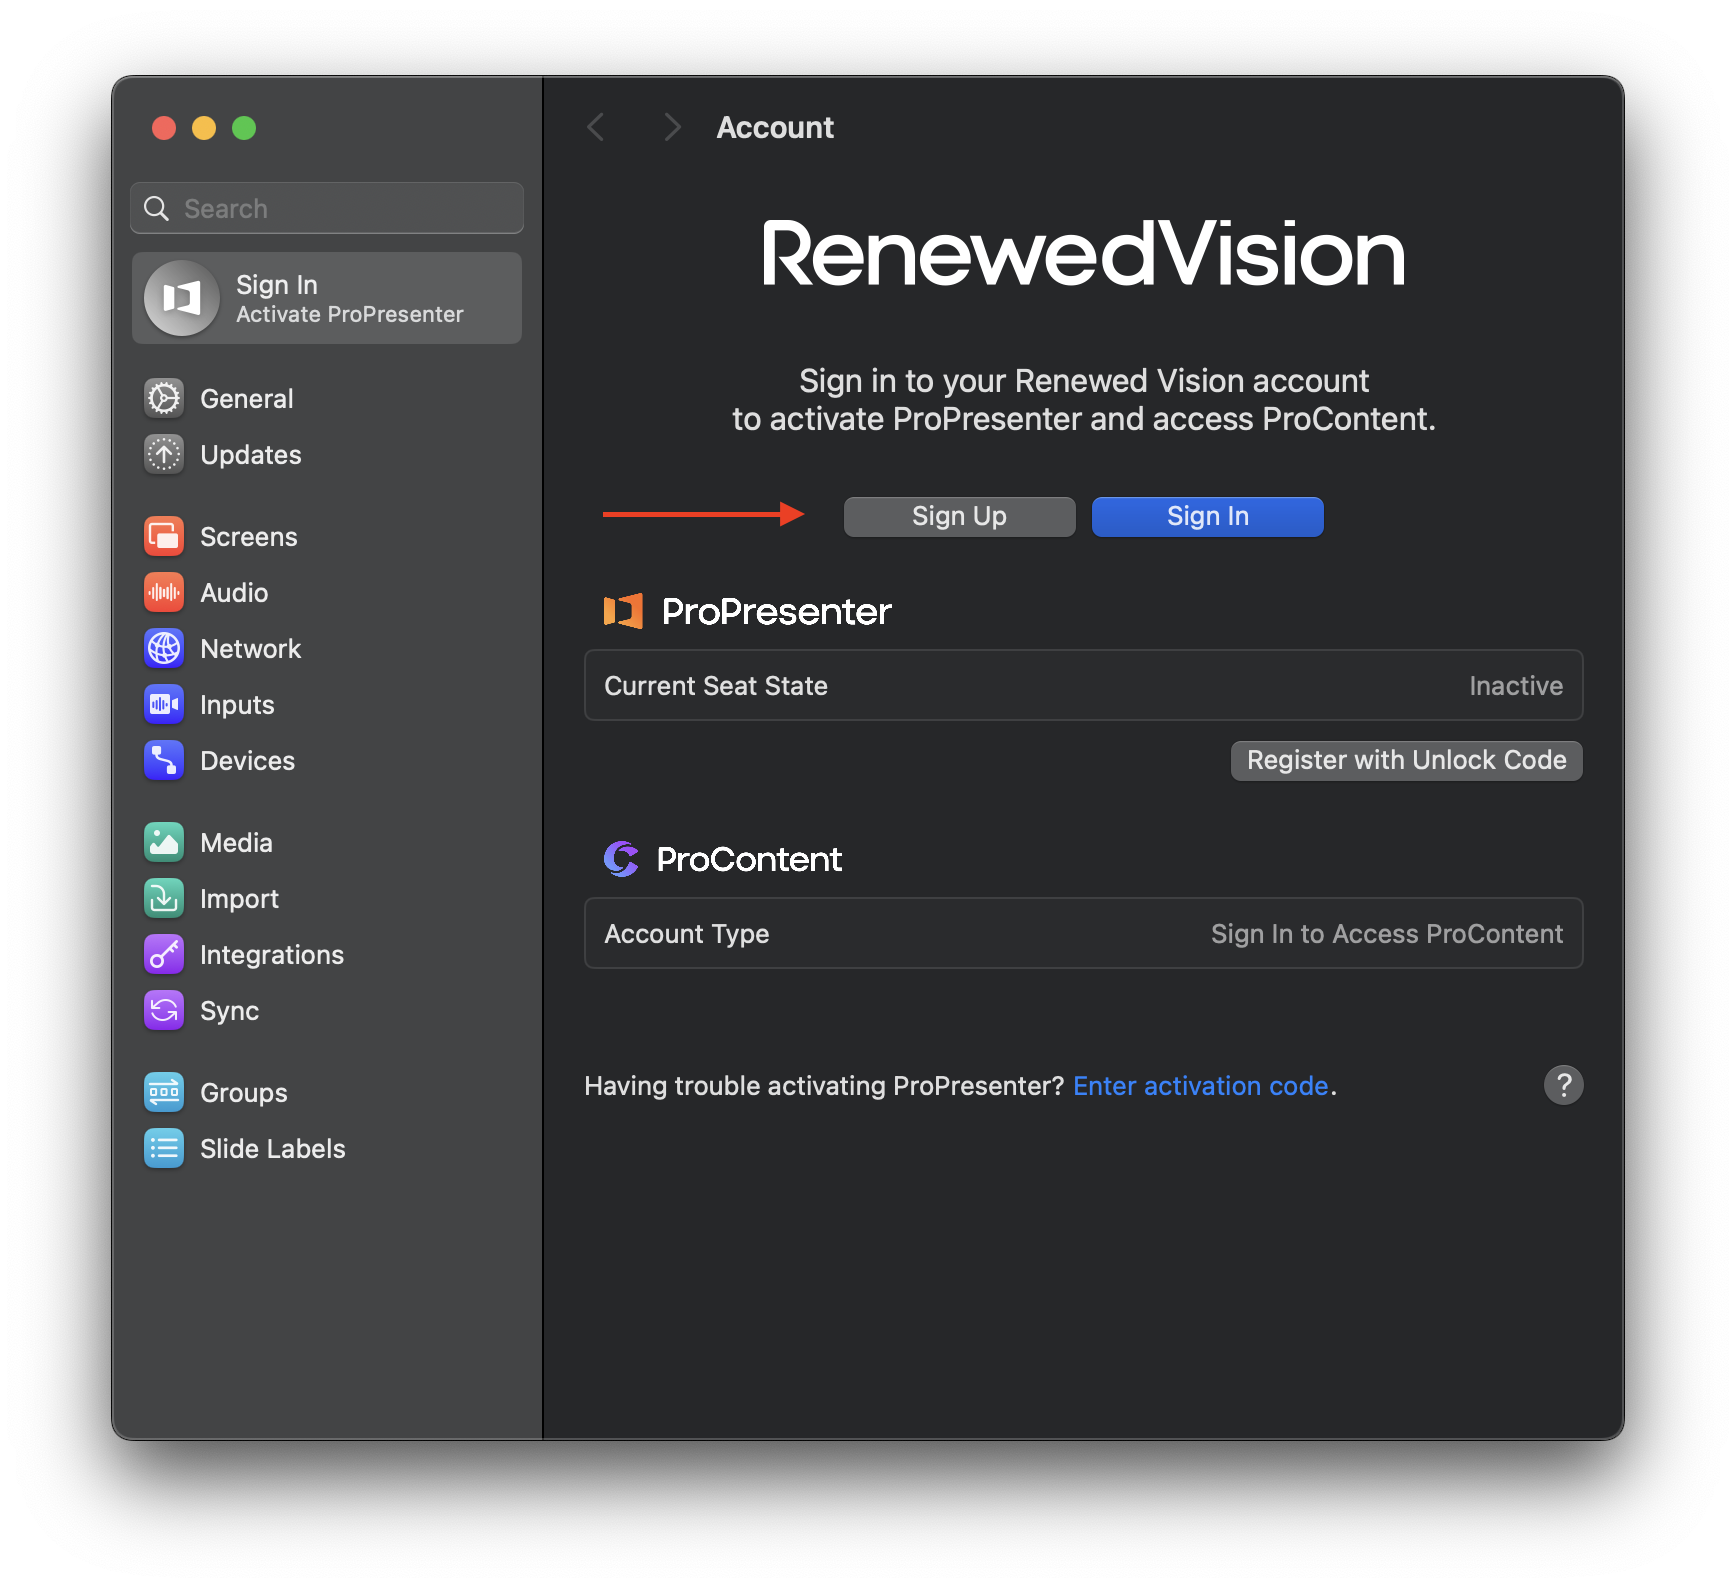Click the Import label in sidebar

240,899
